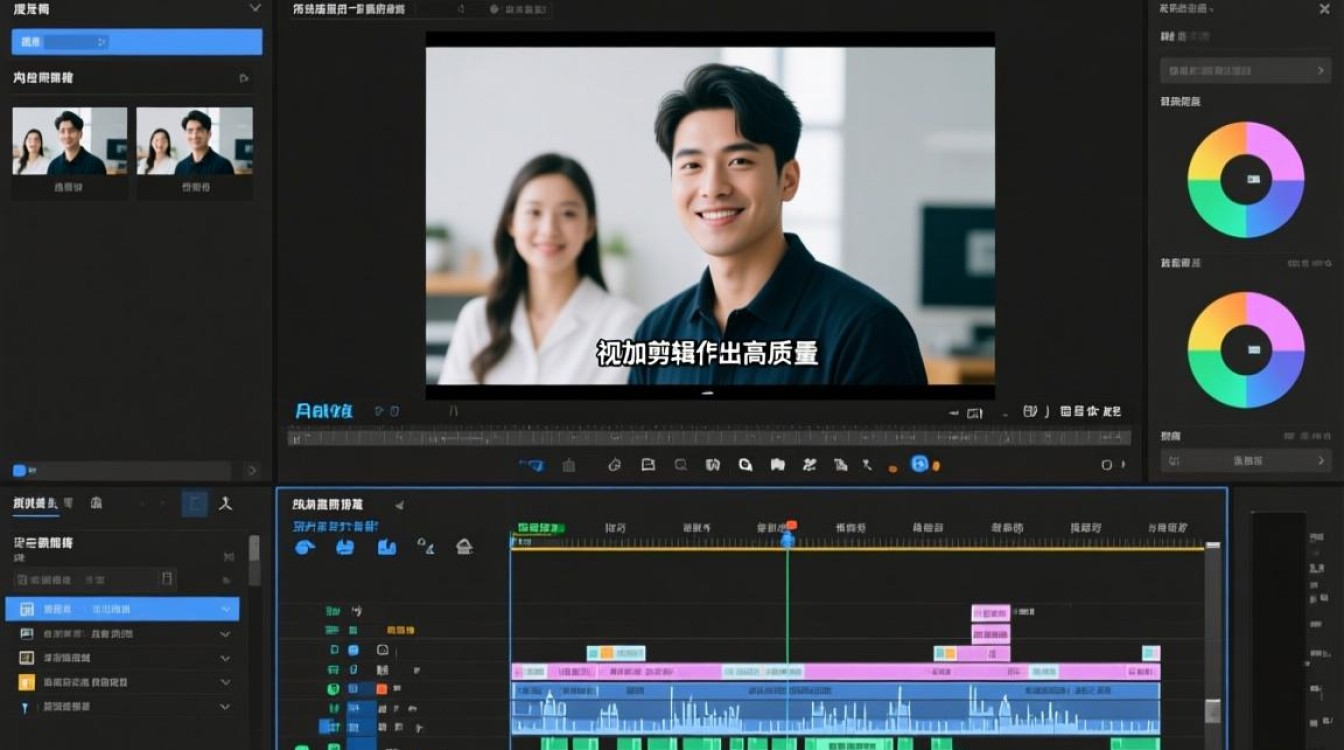Viewport: 1344px width, 750px height.
Task: Select the second media thumbnail in the left panel
Action: point(194,141)
